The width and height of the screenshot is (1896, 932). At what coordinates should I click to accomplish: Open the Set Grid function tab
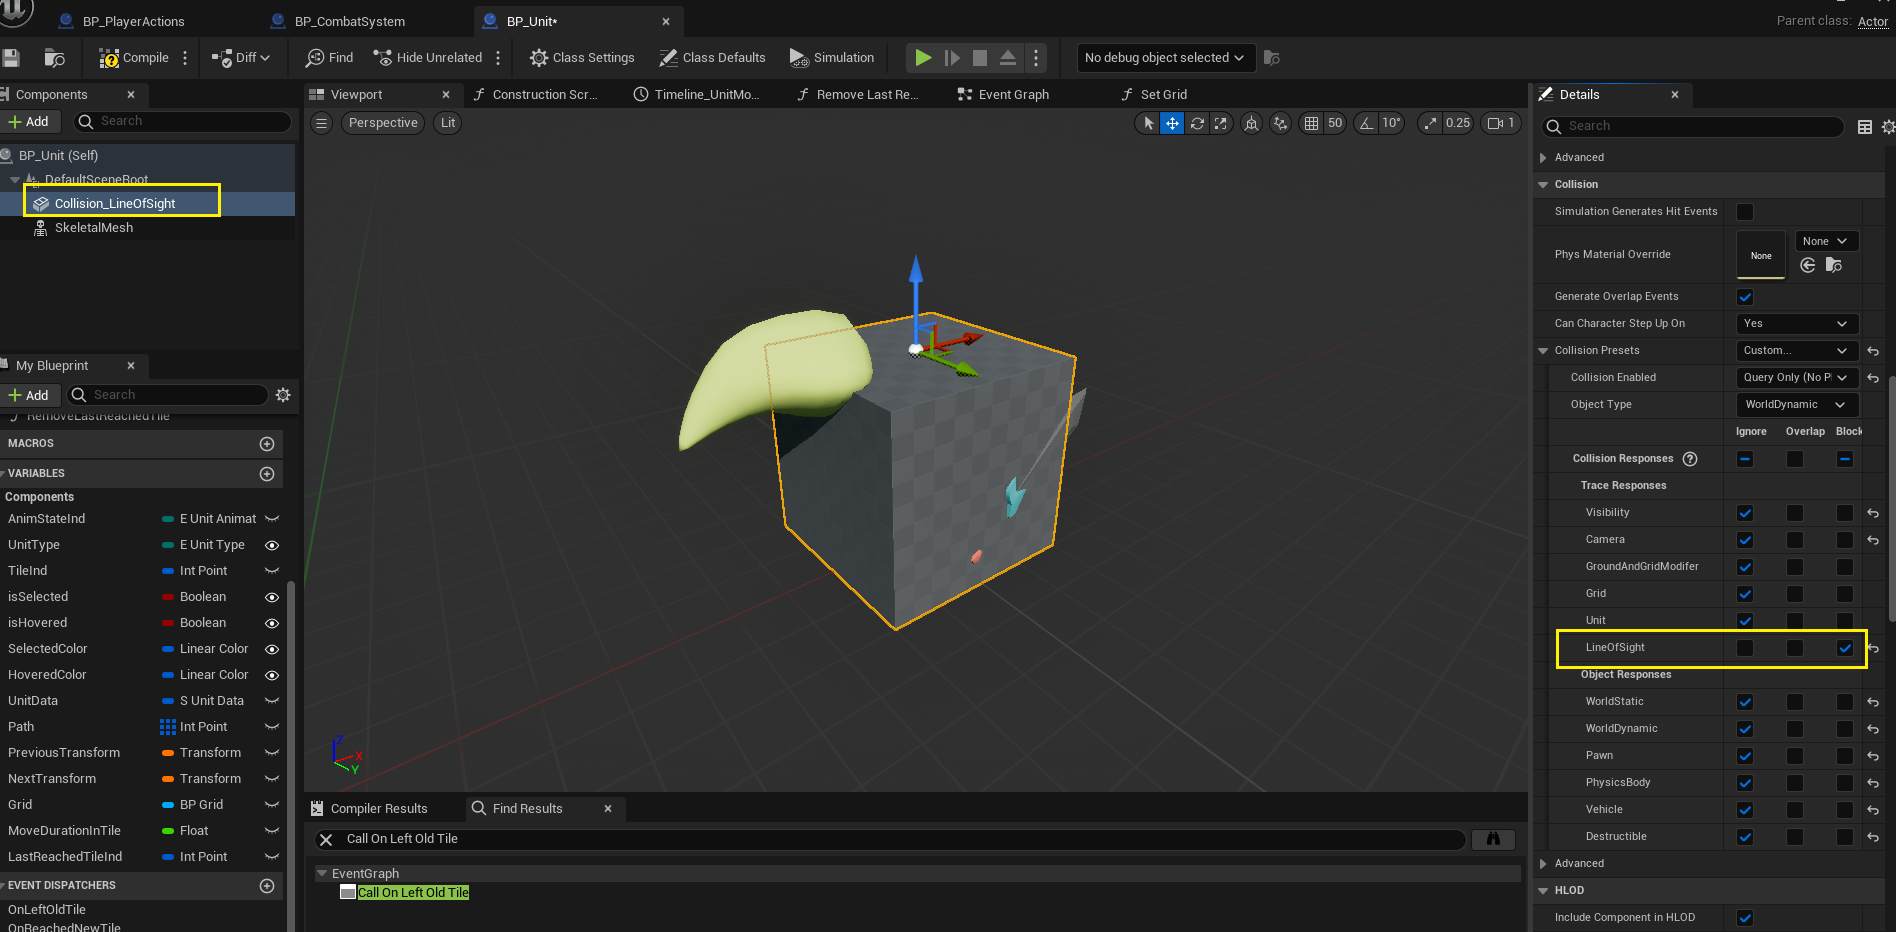point(1163,94)
